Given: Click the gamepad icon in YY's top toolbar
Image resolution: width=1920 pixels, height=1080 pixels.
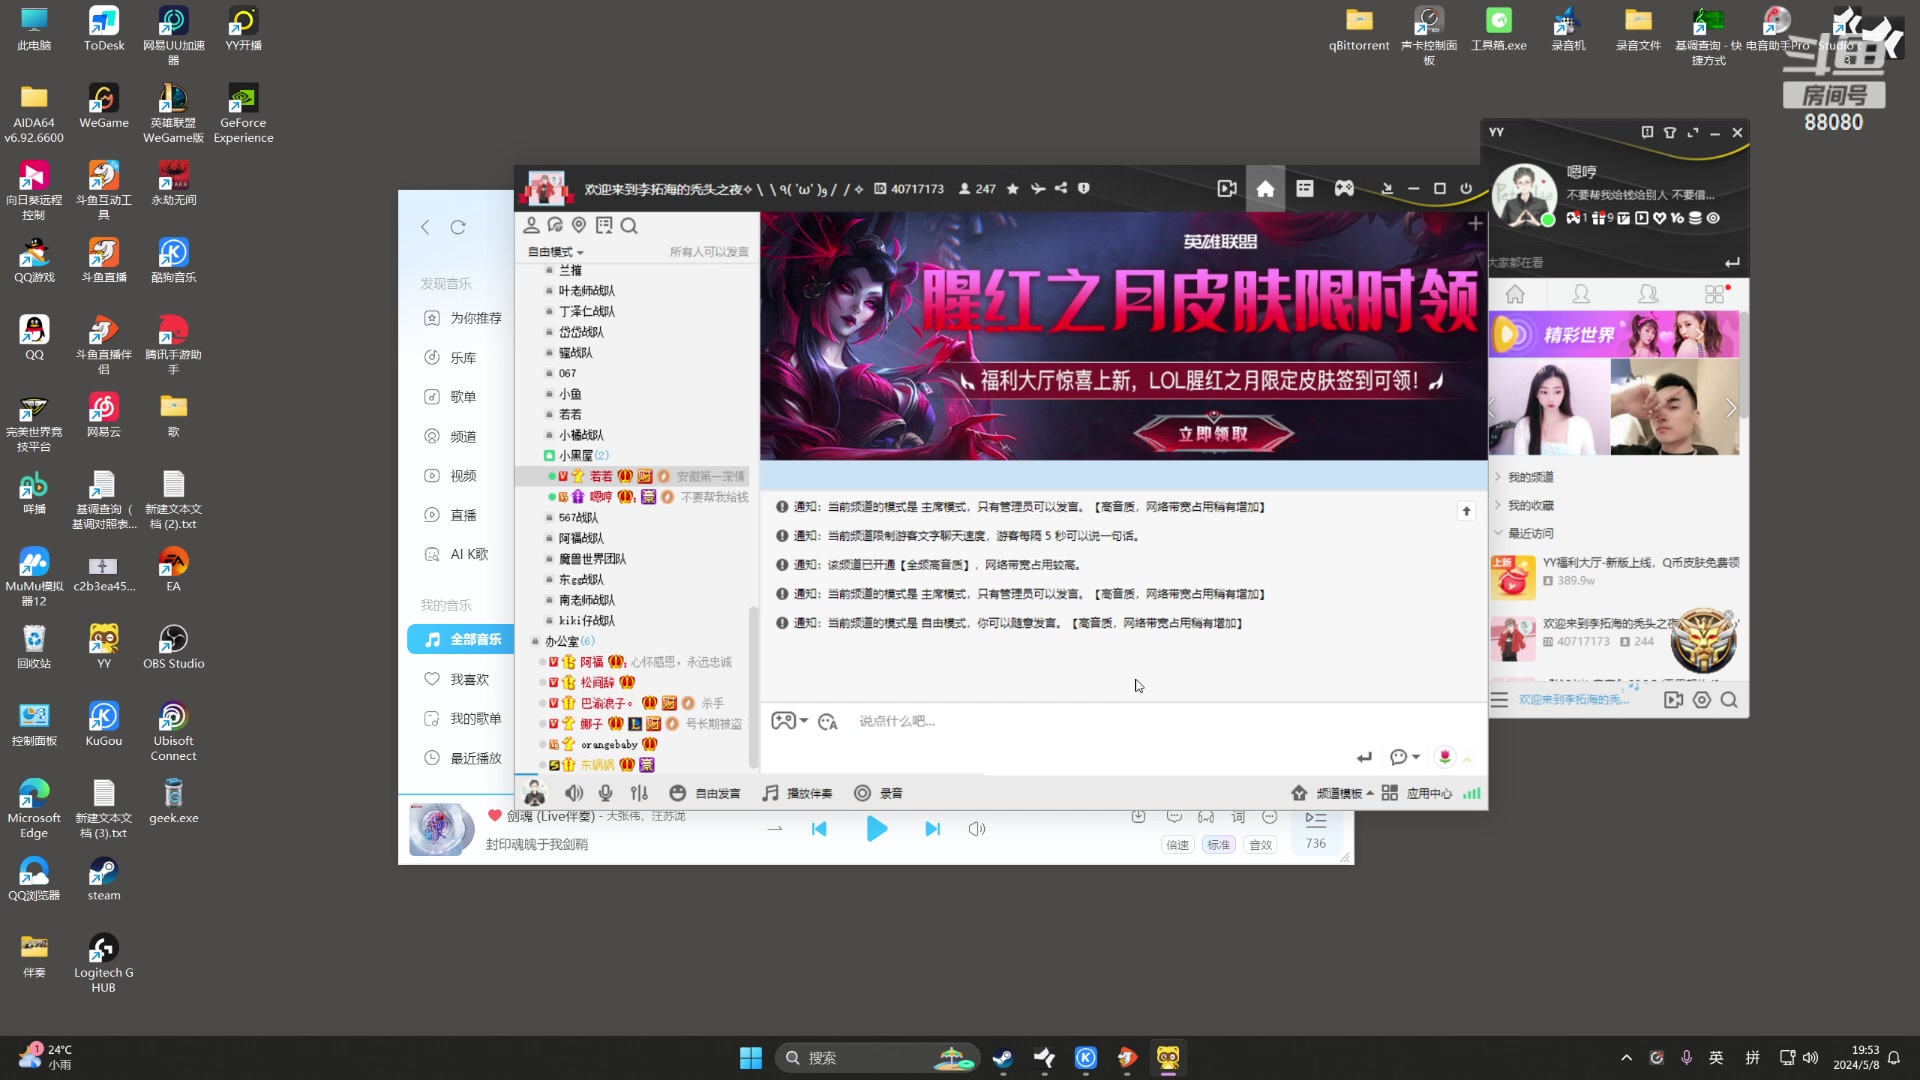Looking at the screenshot, I should (x=1344, y=187).
